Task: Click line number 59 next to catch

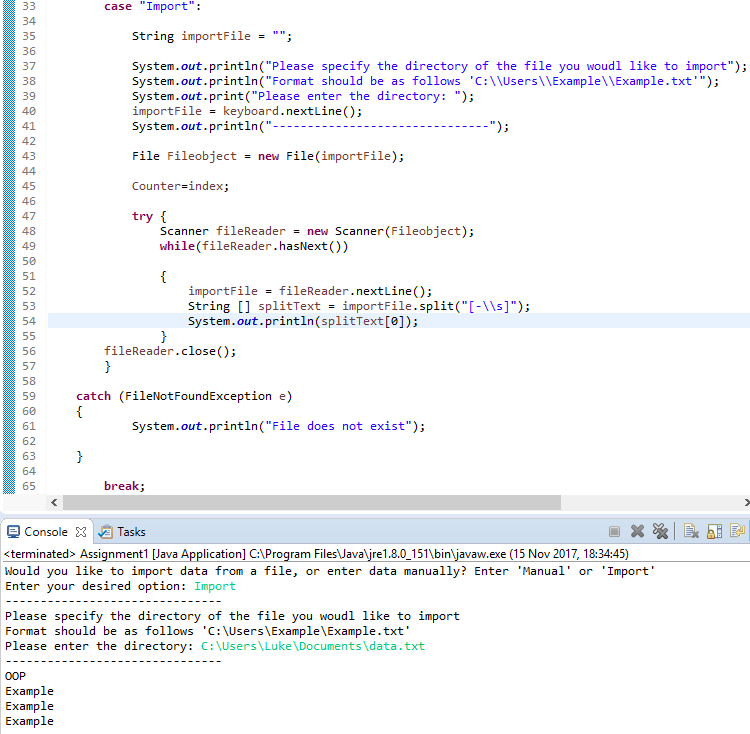Action: pyautogui.click(x=29, y=396)
